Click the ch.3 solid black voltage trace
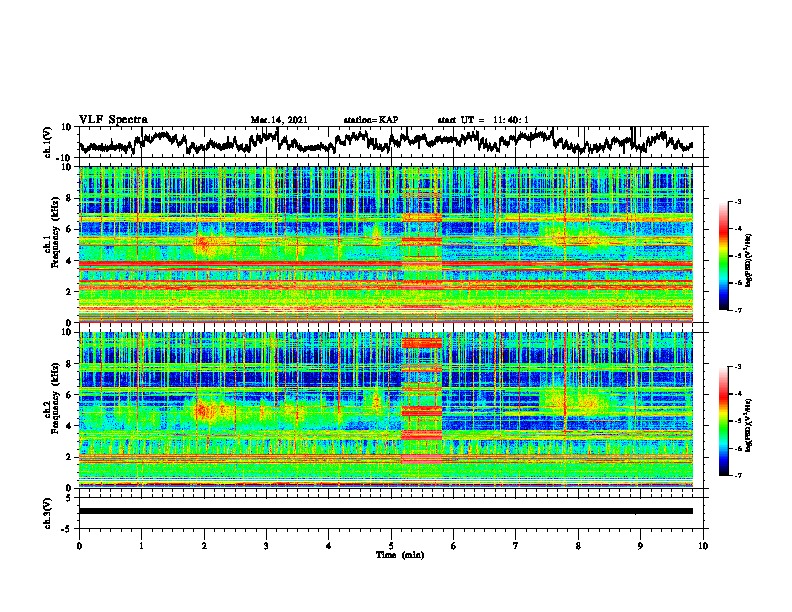This screenshot has width=792, height=612. coord(386,511)
